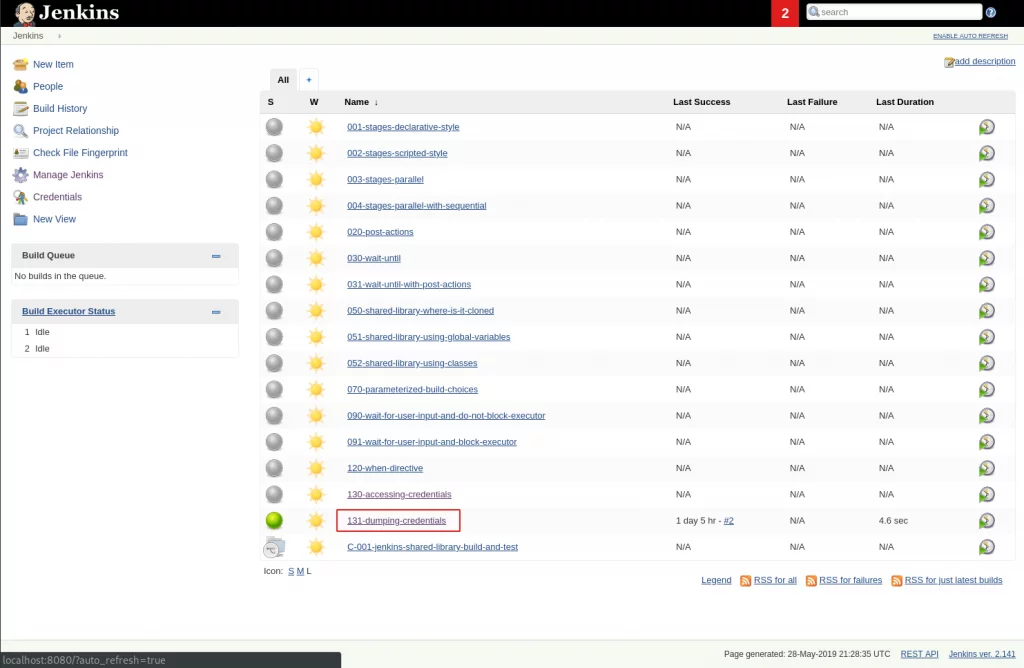The image size is (1024, 668).
Task: Open Manage Jenkins from the sidebar
Action: tap(68, 175)
